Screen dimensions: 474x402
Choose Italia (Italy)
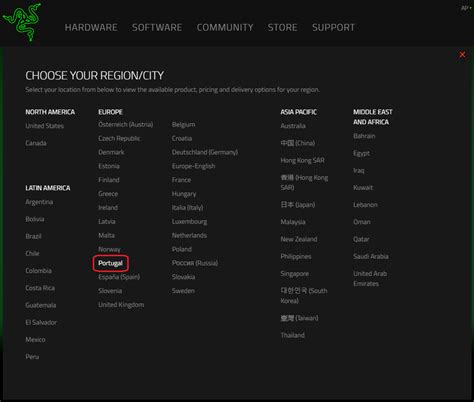(x=187, y=208)
